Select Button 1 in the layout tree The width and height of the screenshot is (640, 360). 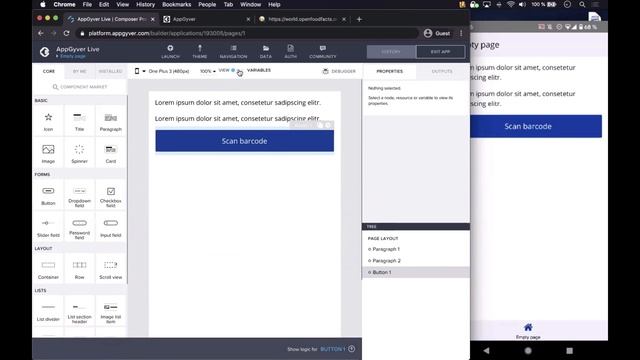(x=416, y=272)
